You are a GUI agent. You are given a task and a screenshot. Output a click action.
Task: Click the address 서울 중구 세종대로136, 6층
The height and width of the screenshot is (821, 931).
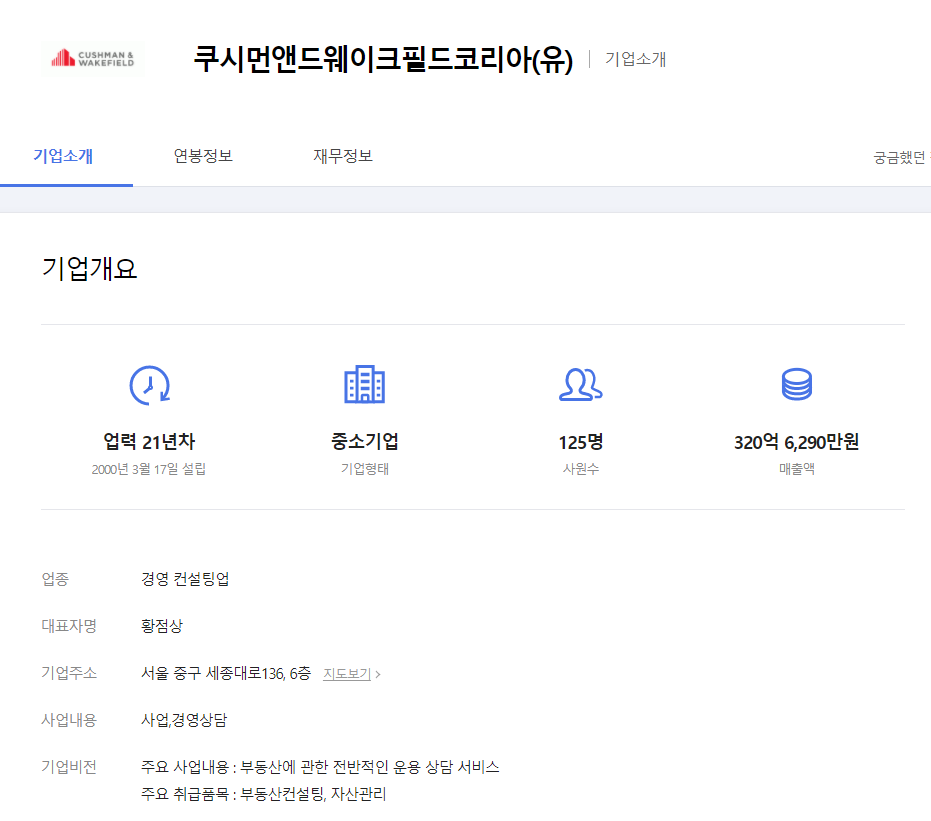(226, 673)
